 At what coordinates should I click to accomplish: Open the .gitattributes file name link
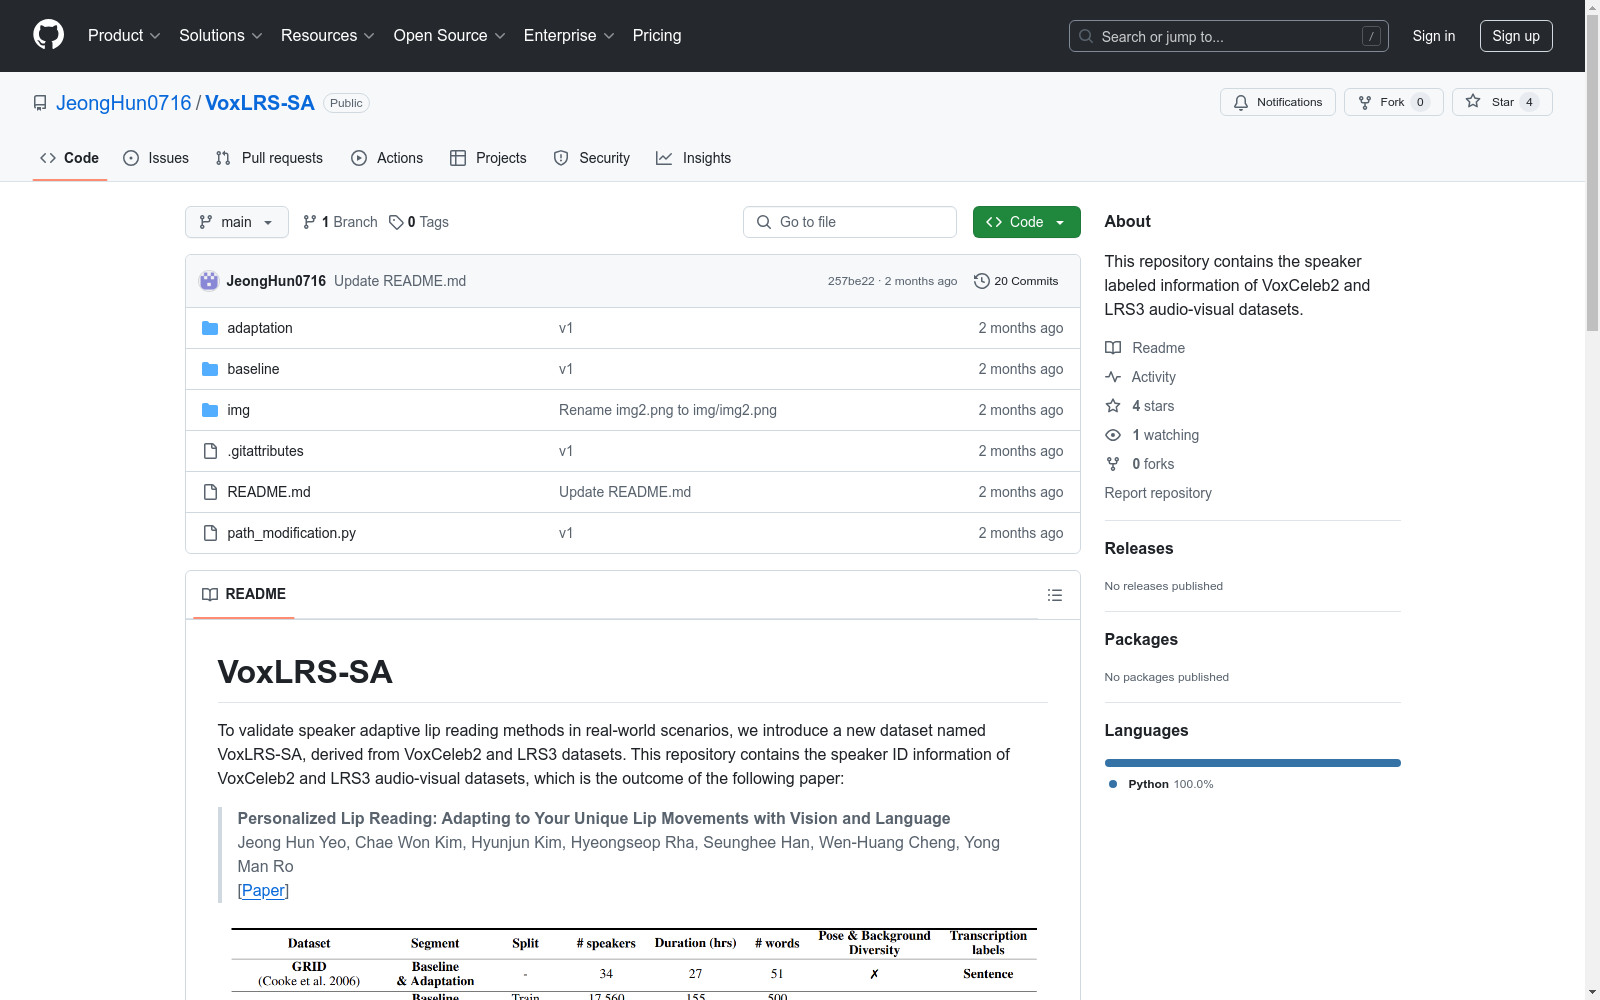click(x=265, y=451)
